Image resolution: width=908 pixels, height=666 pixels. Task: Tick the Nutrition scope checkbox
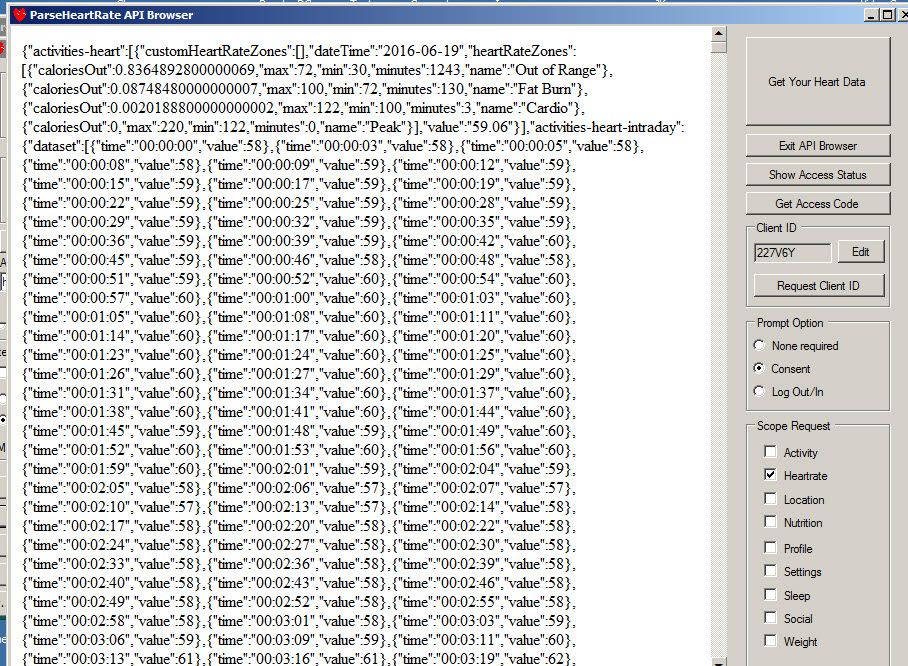(770, 522)
